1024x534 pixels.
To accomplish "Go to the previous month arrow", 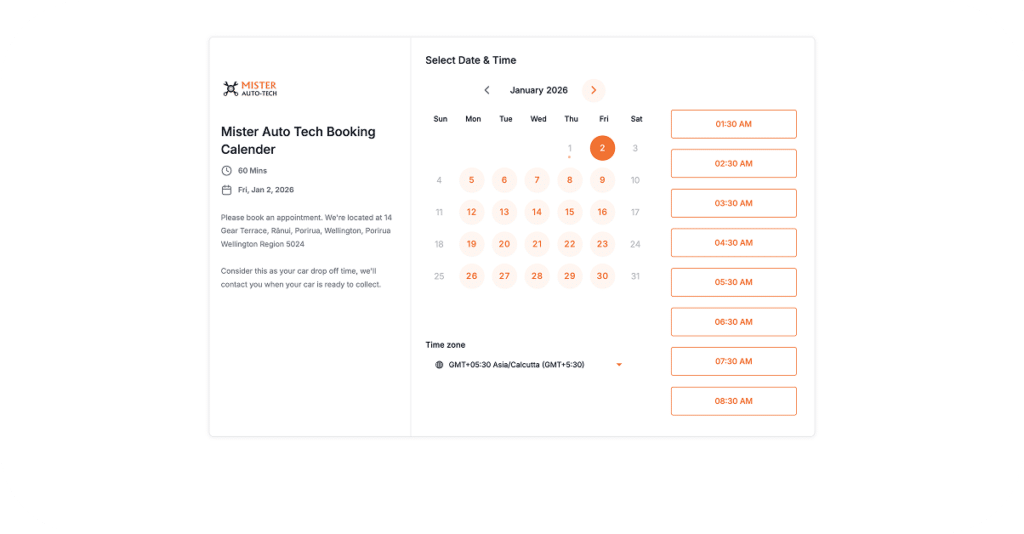I will (x=487, y=90).
